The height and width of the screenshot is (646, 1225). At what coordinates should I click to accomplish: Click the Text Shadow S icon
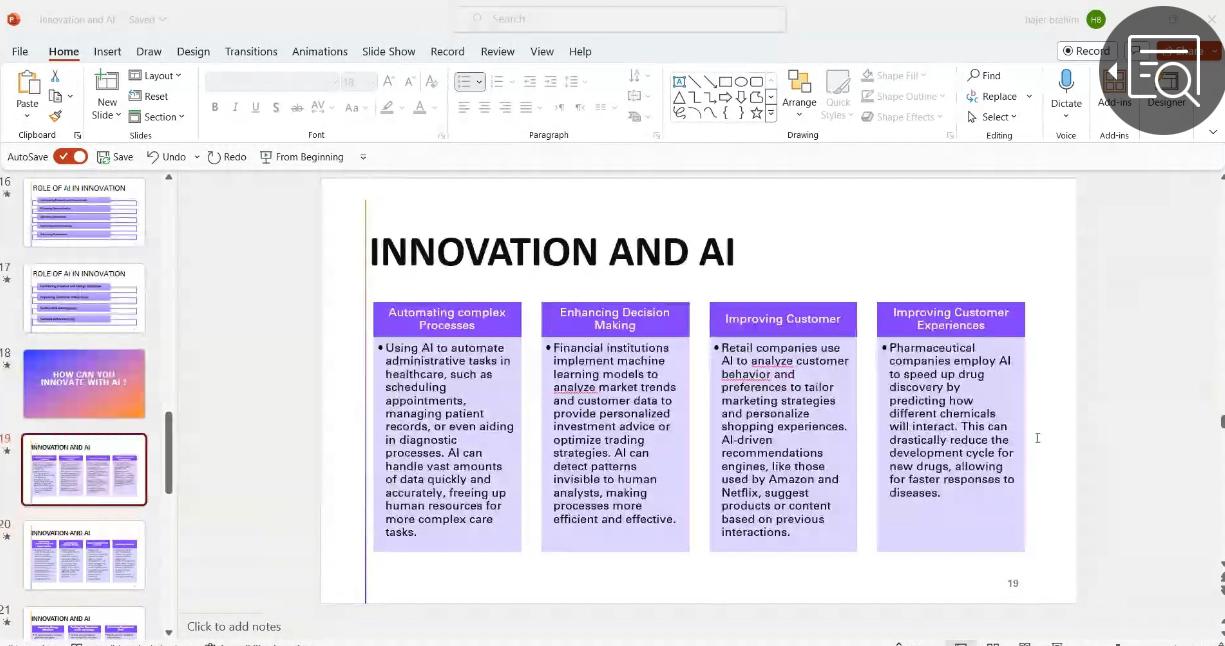[x=276, y=108]
